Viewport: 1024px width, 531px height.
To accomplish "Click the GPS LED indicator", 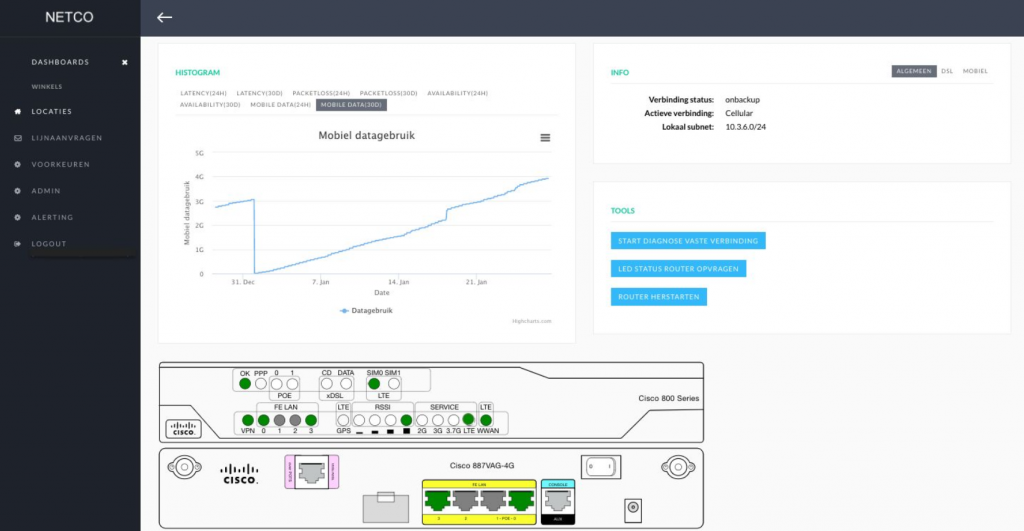I will (343, 420).
